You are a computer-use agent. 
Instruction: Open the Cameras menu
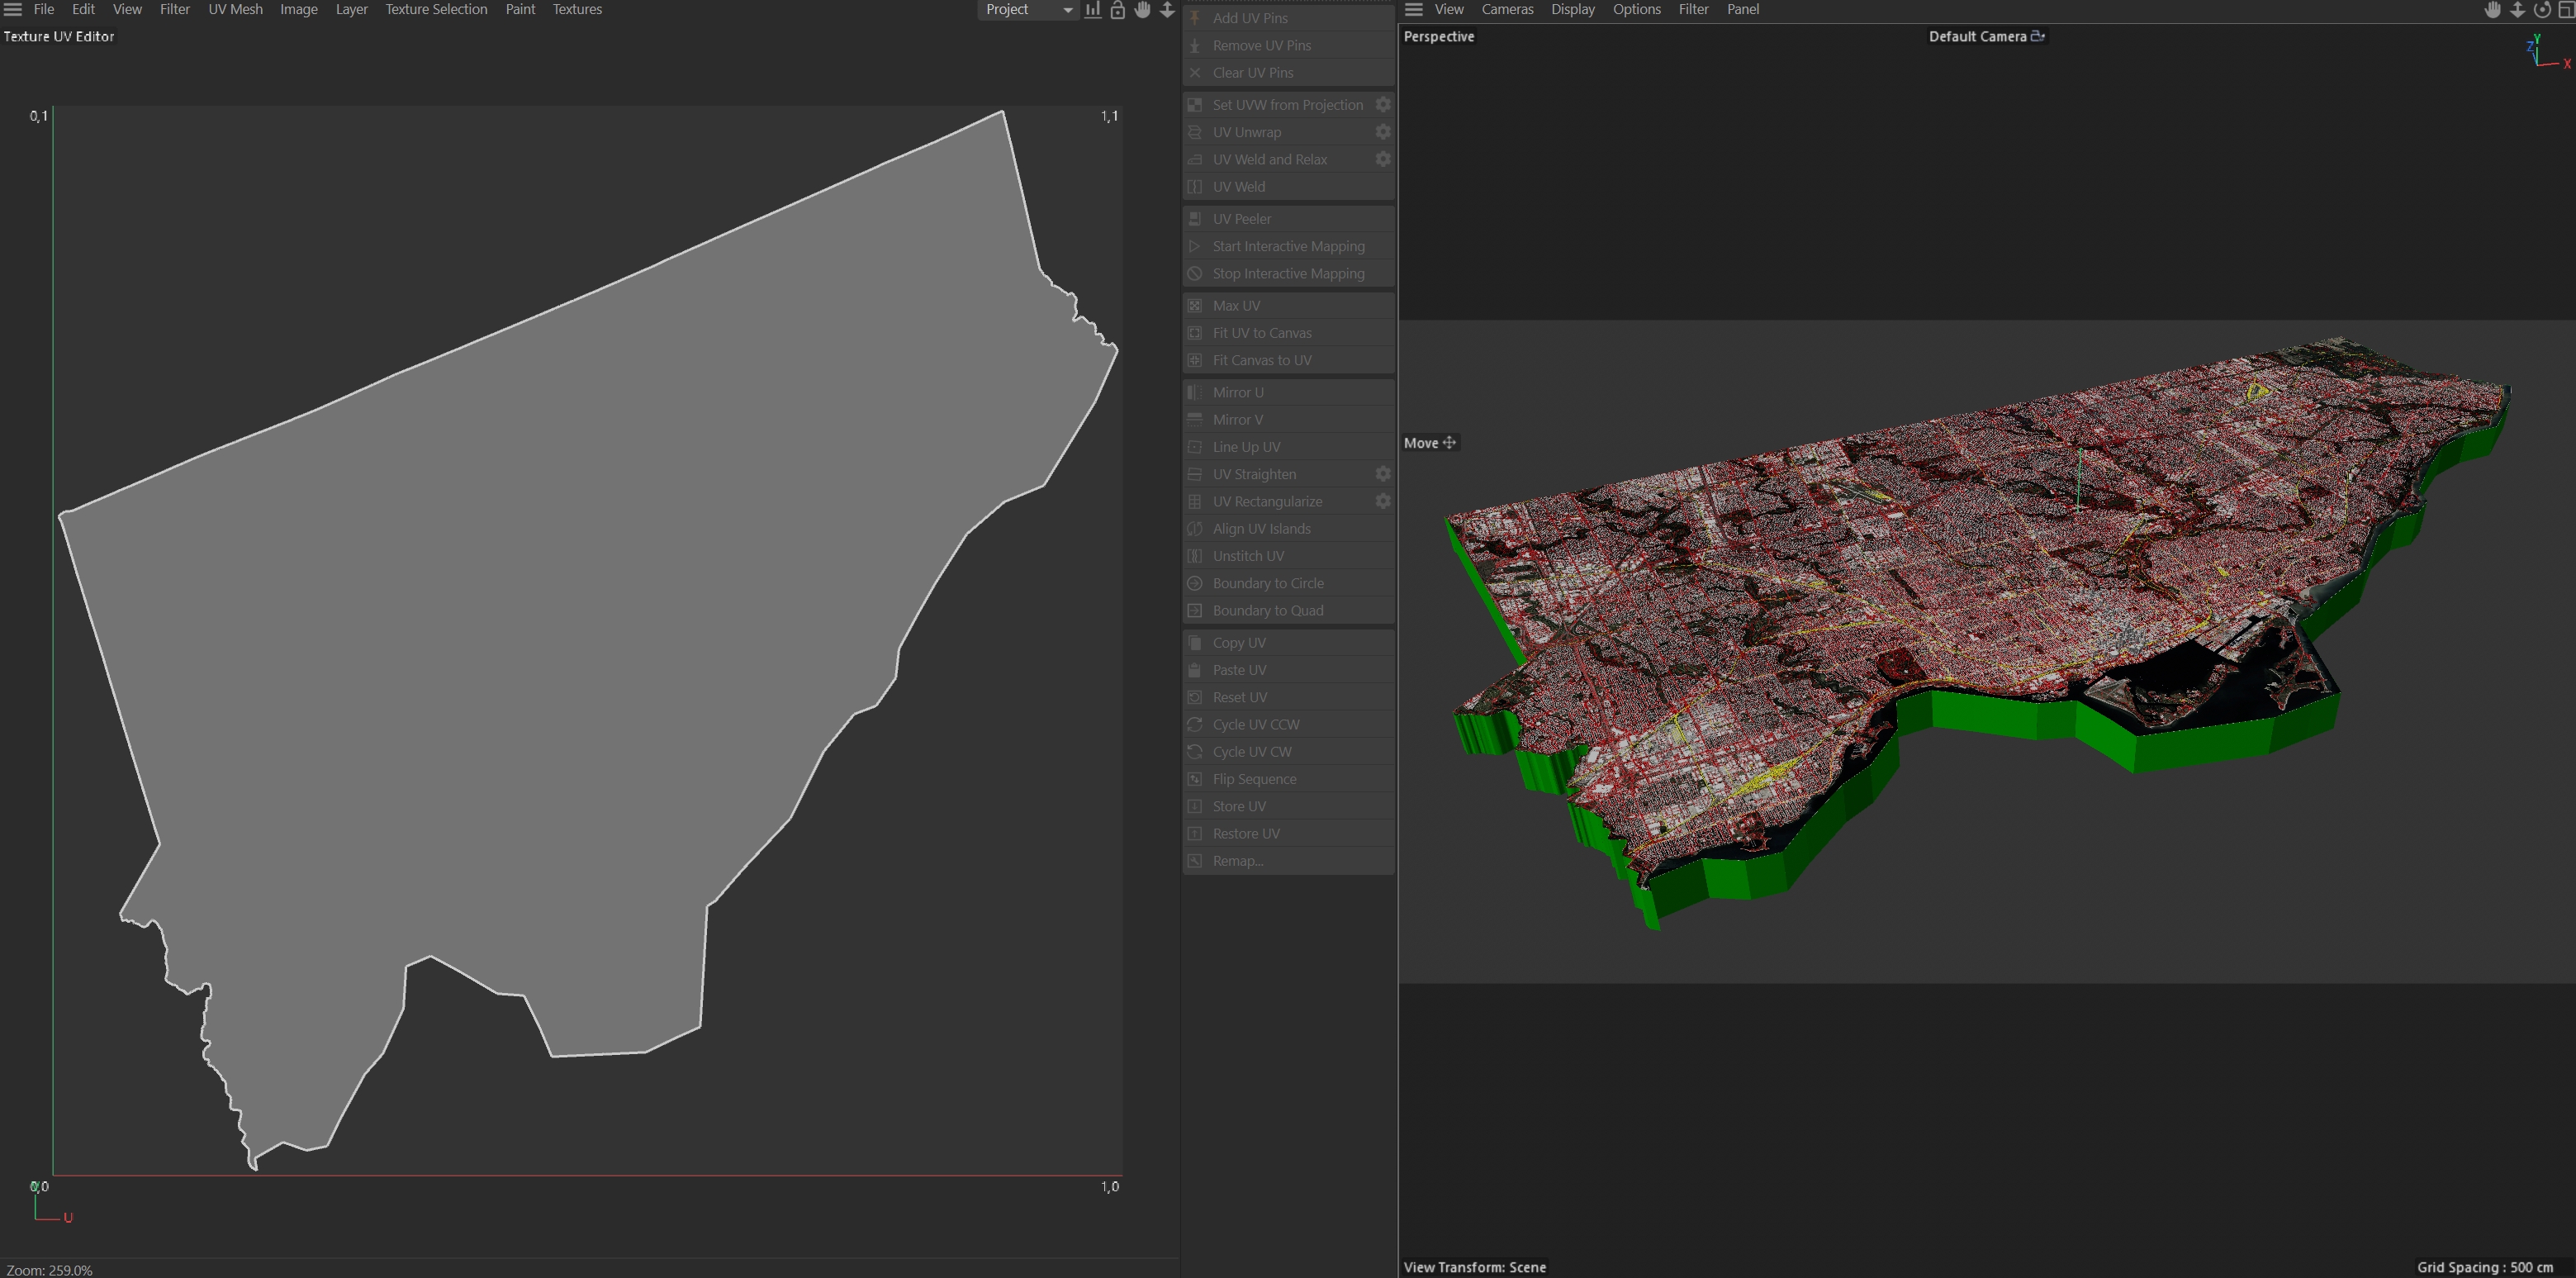(x=1507, y=10)
